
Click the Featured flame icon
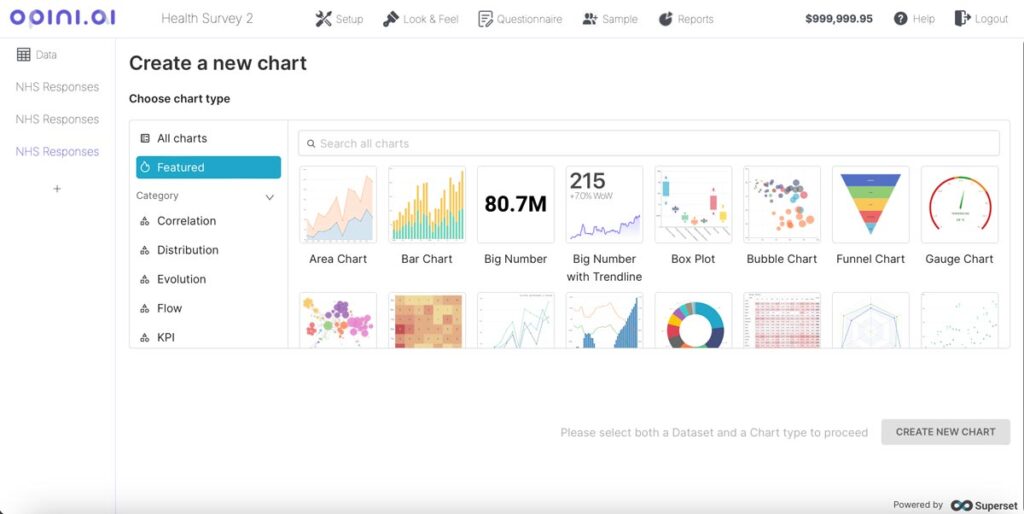(145, 167)
